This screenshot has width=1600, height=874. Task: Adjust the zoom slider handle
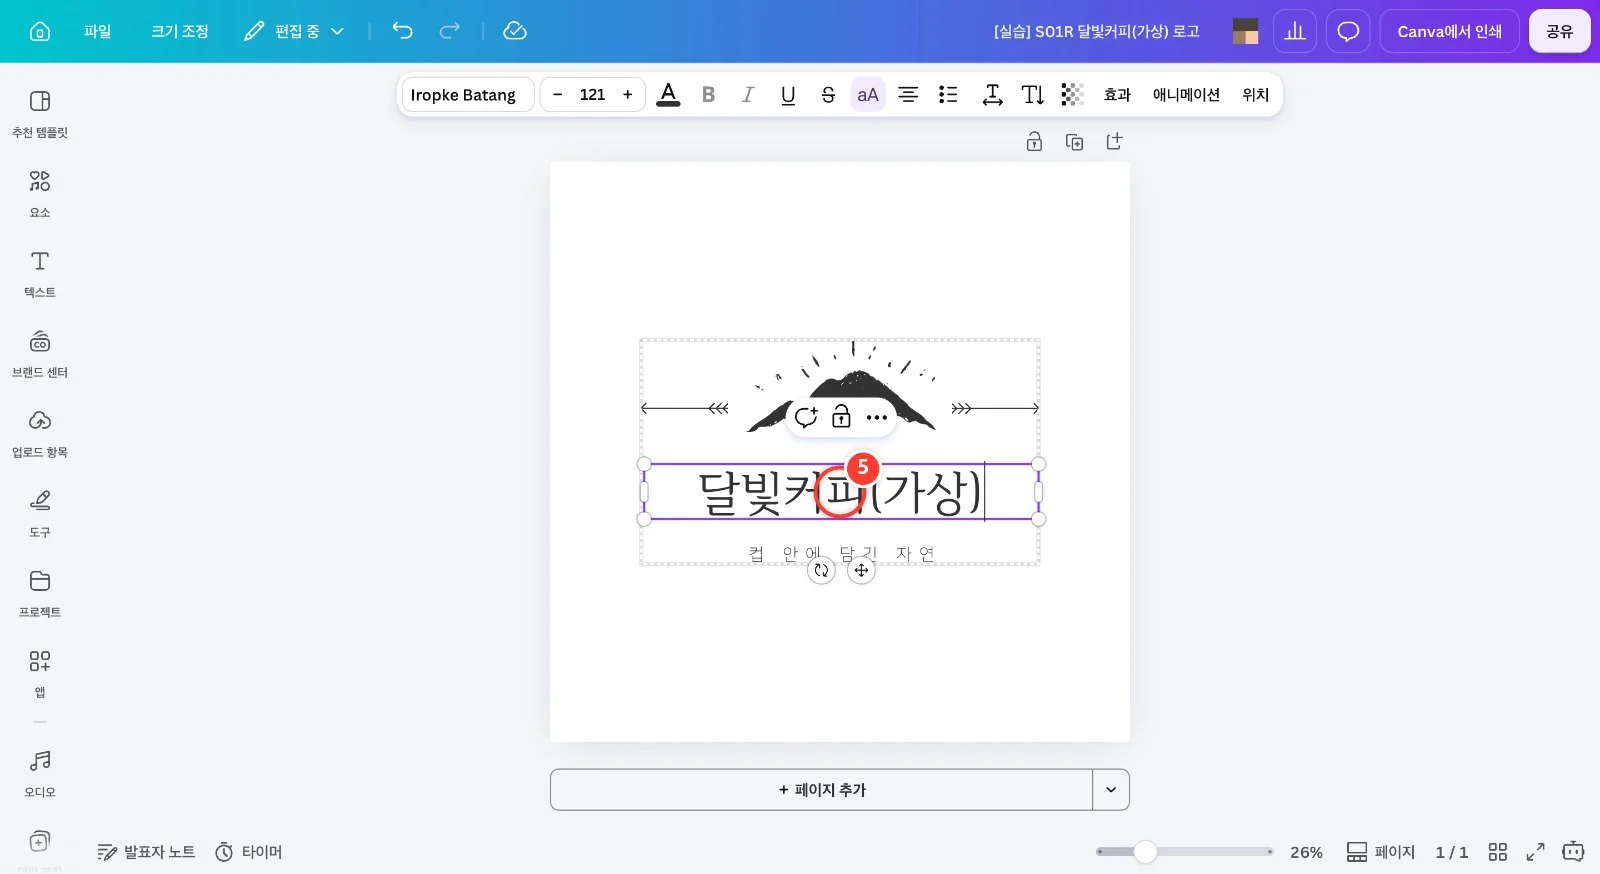[1145, 852]
